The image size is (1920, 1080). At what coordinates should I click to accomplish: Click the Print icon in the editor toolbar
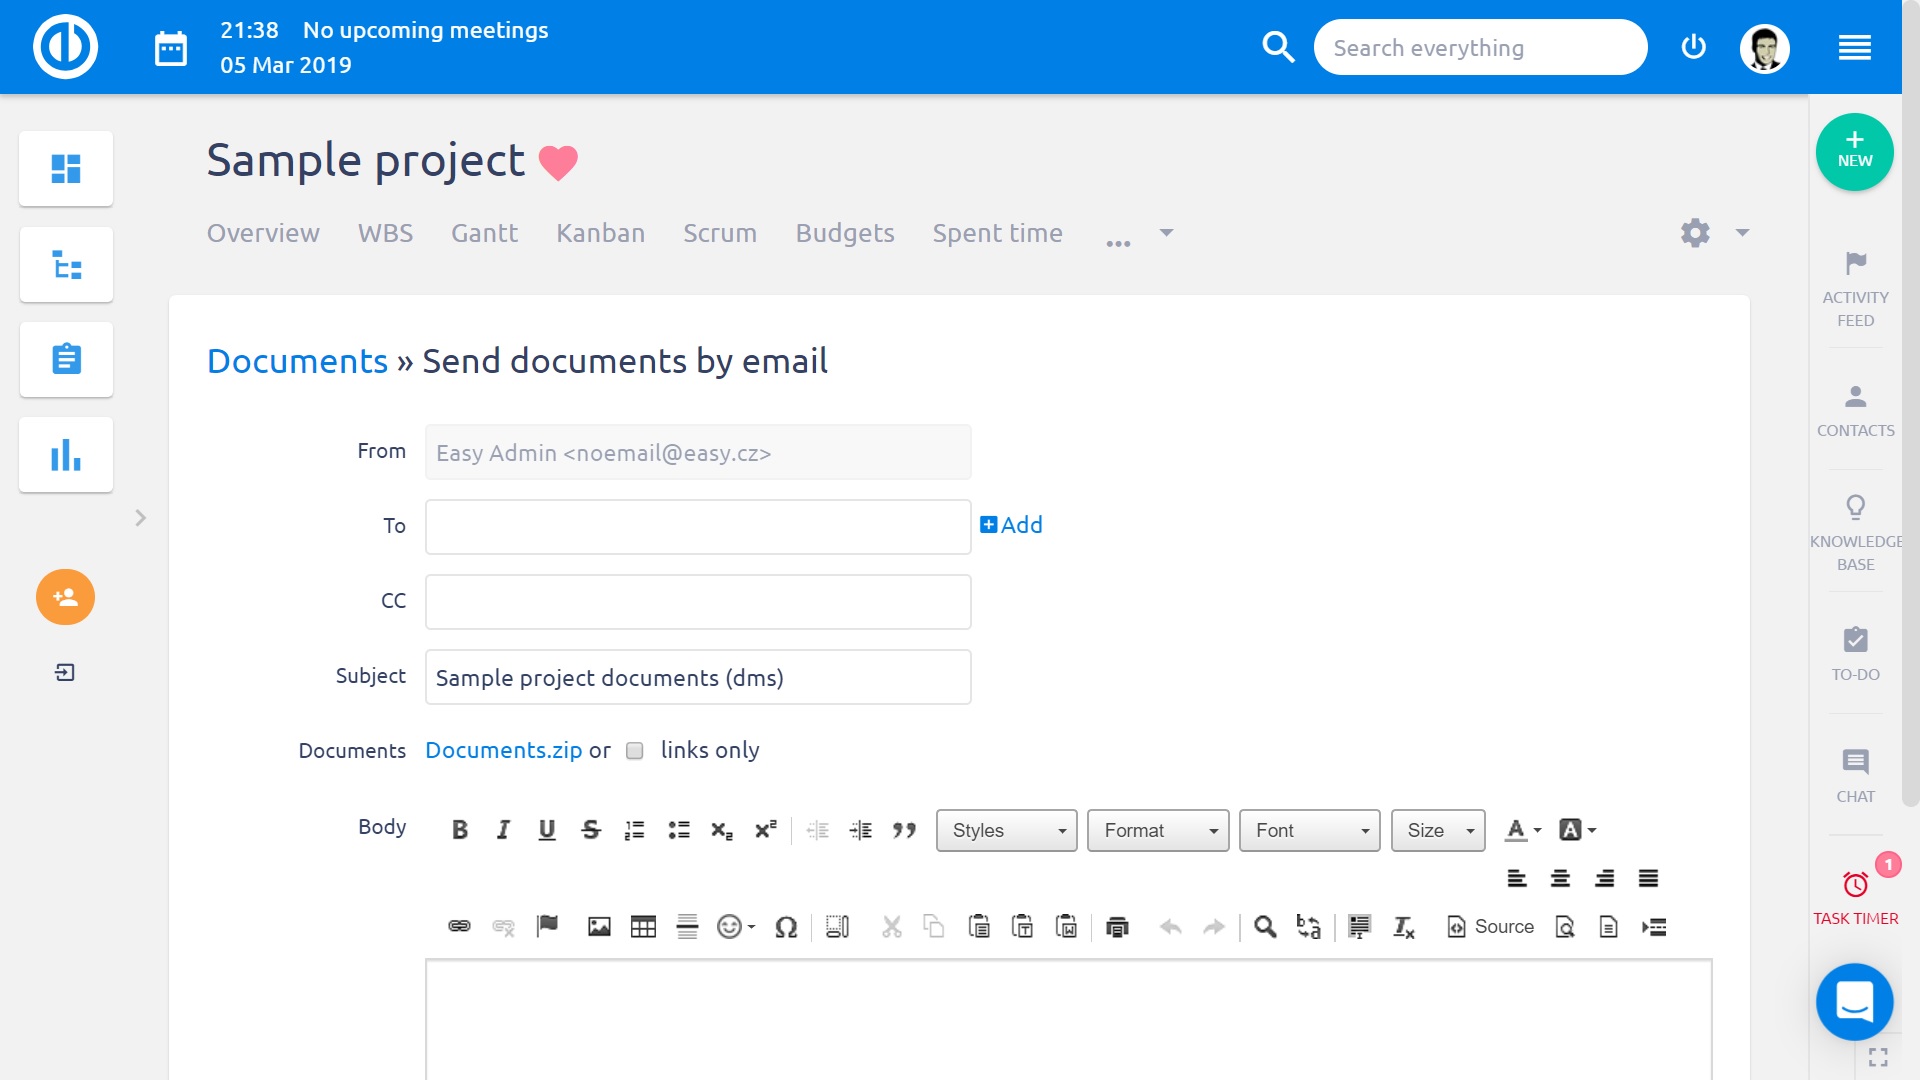[x=1117, y=926]
